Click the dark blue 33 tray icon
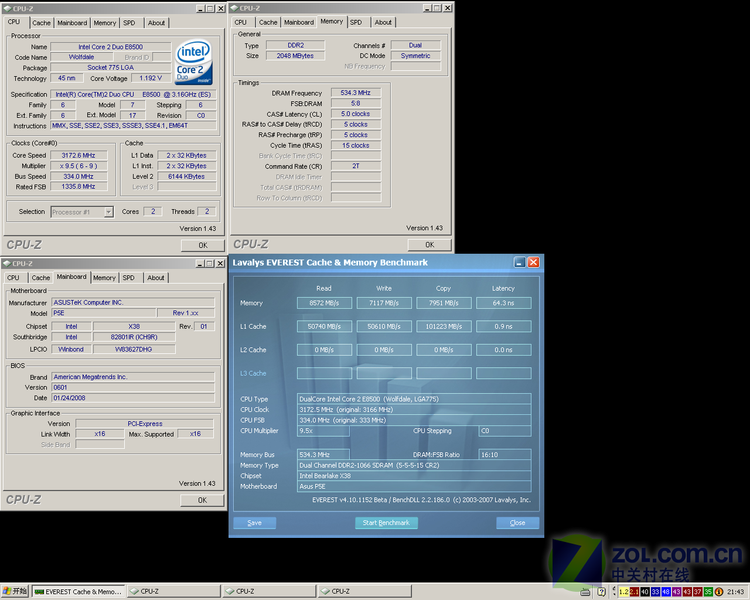 (655, 592)
